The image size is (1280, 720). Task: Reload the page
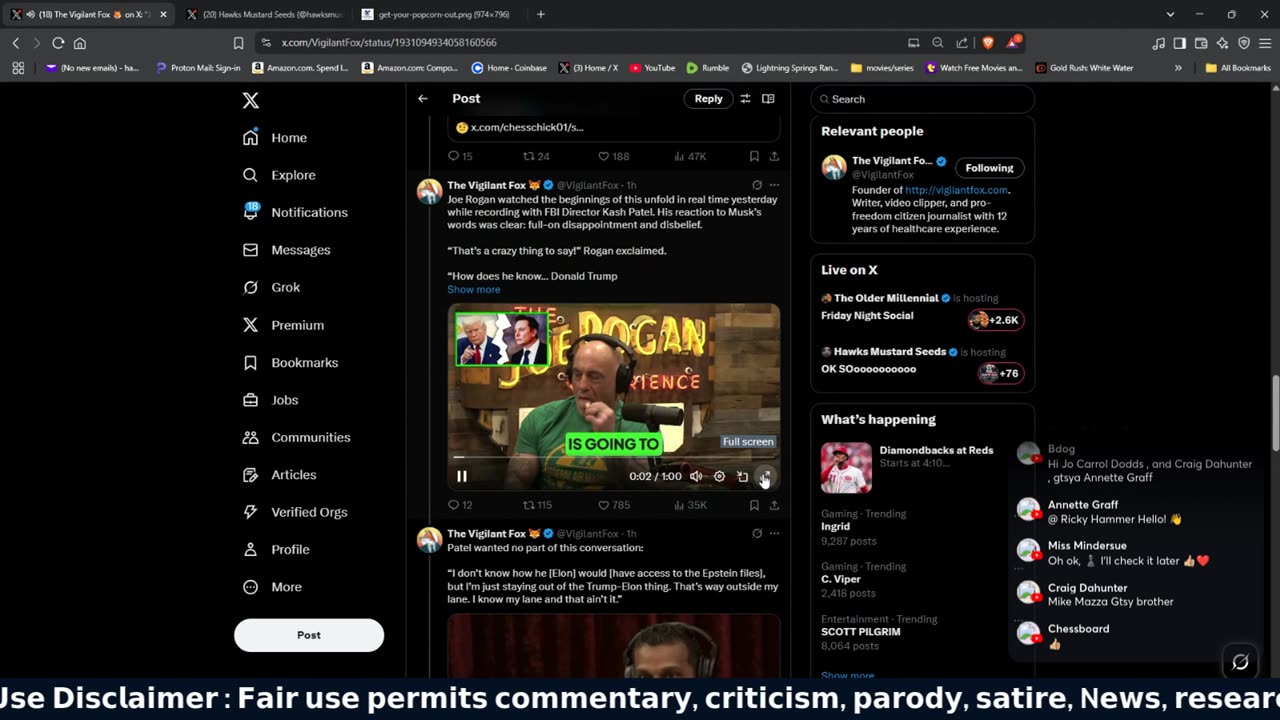[58, 43]
